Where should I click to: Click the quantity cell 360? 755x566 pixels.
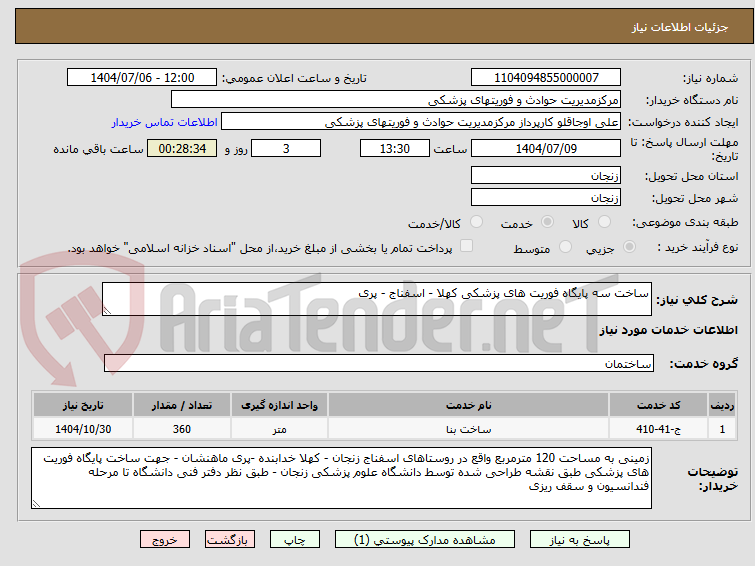182,429
